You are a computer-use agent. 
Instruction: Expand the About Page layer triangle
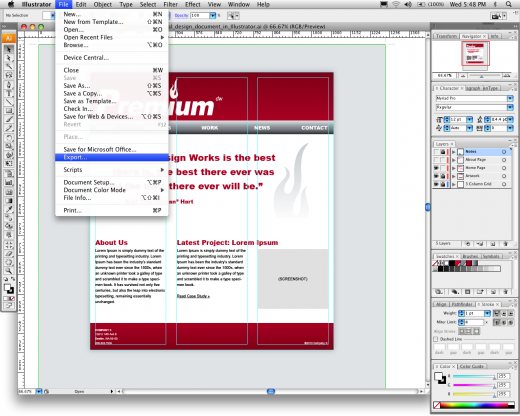[x=453, y=160]
